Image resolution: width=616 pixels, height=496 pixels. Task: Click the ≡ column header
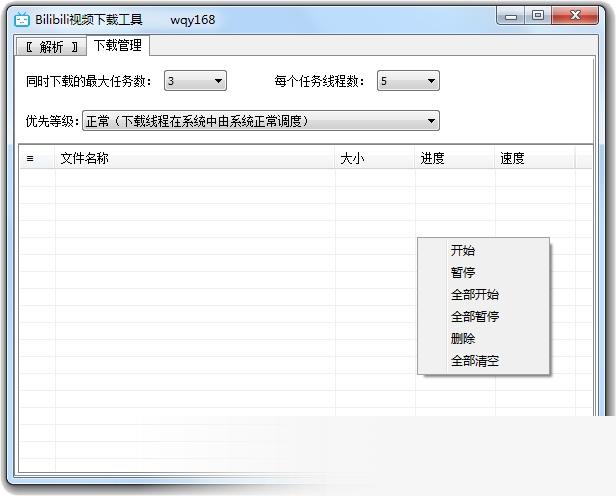(x=37, y=158)
